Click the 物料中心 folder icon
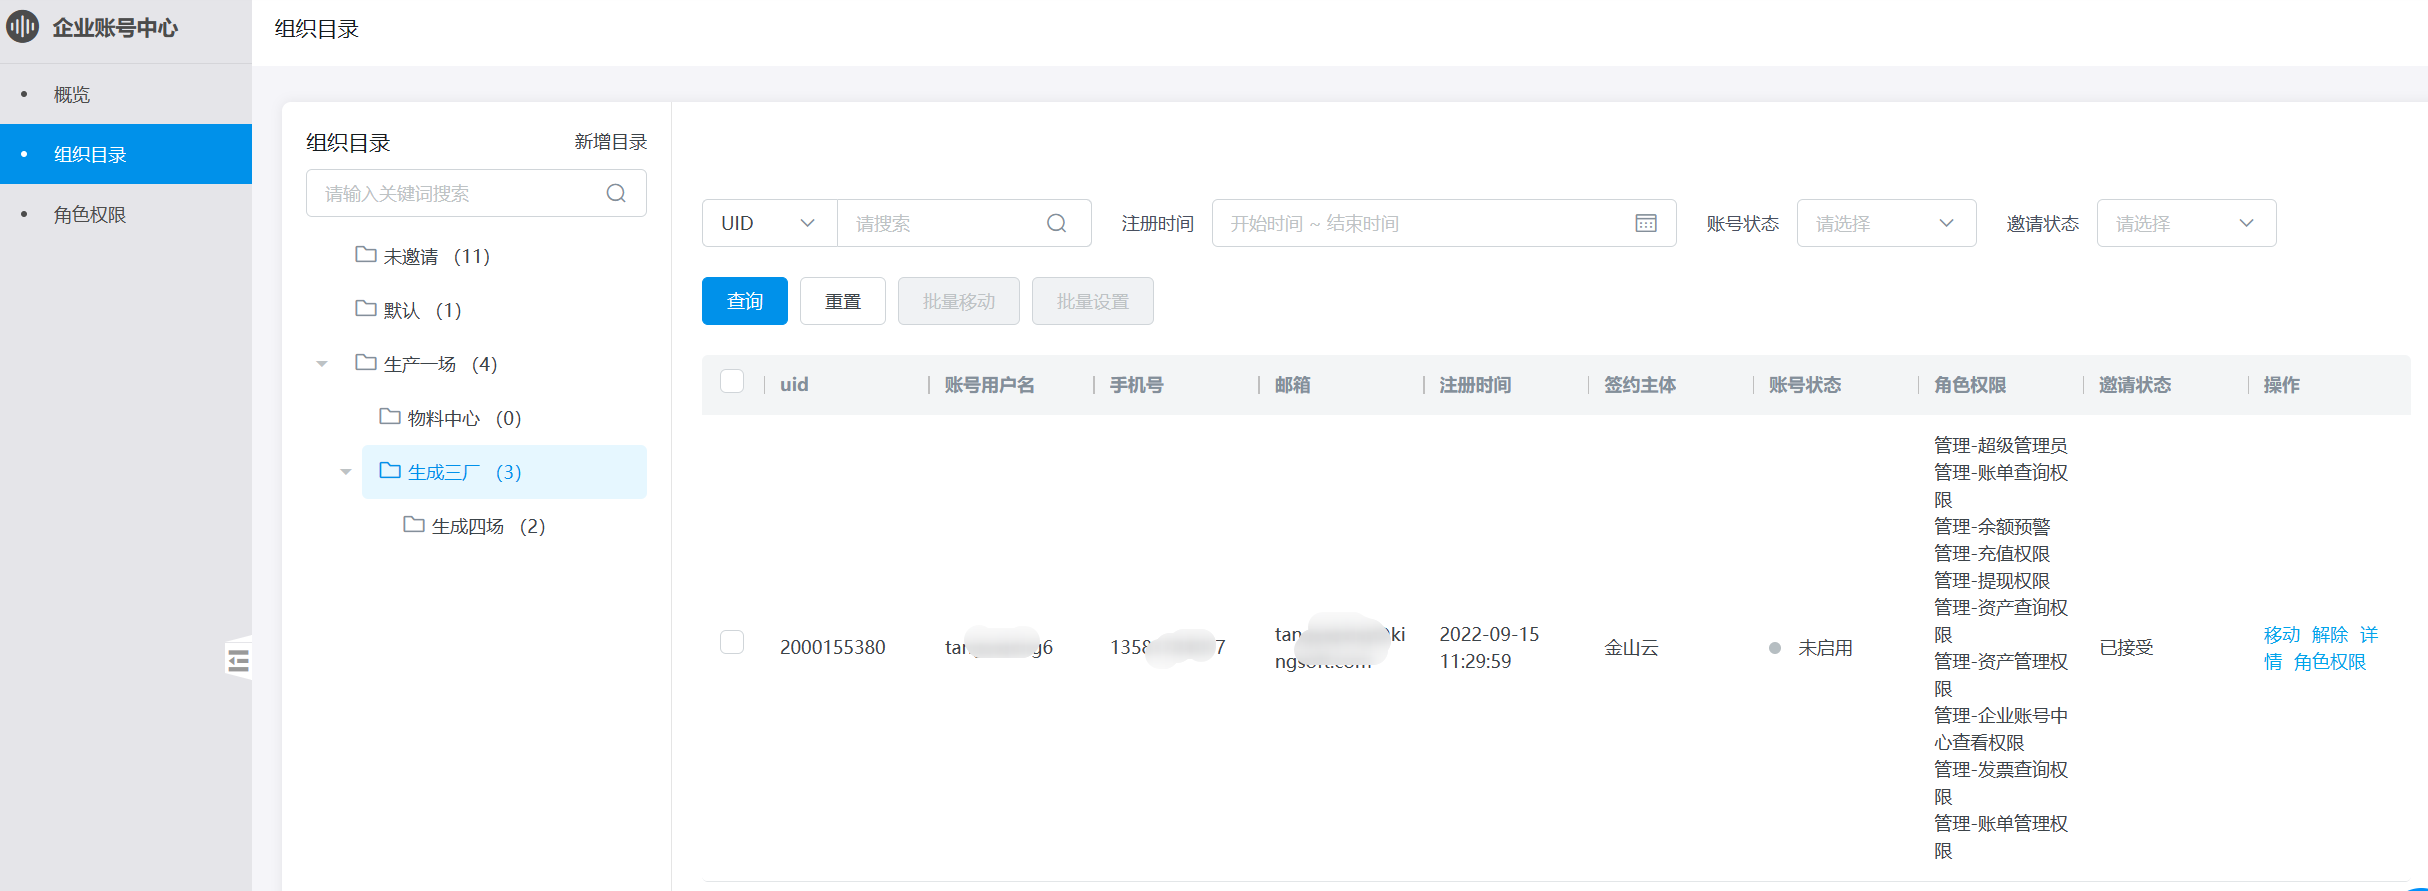This screenshot has height=891, width=2428. click(x=390, y=417)
